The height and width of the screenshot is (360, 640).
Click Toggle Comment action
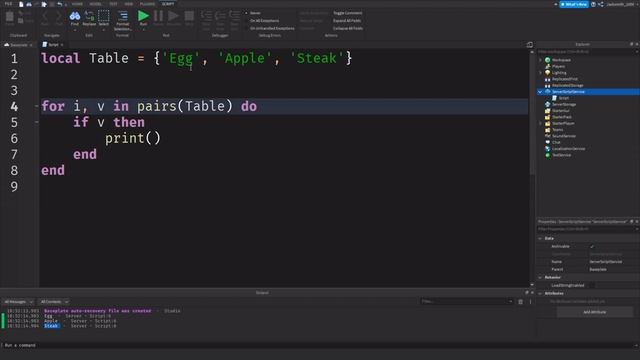click(347, 13)
